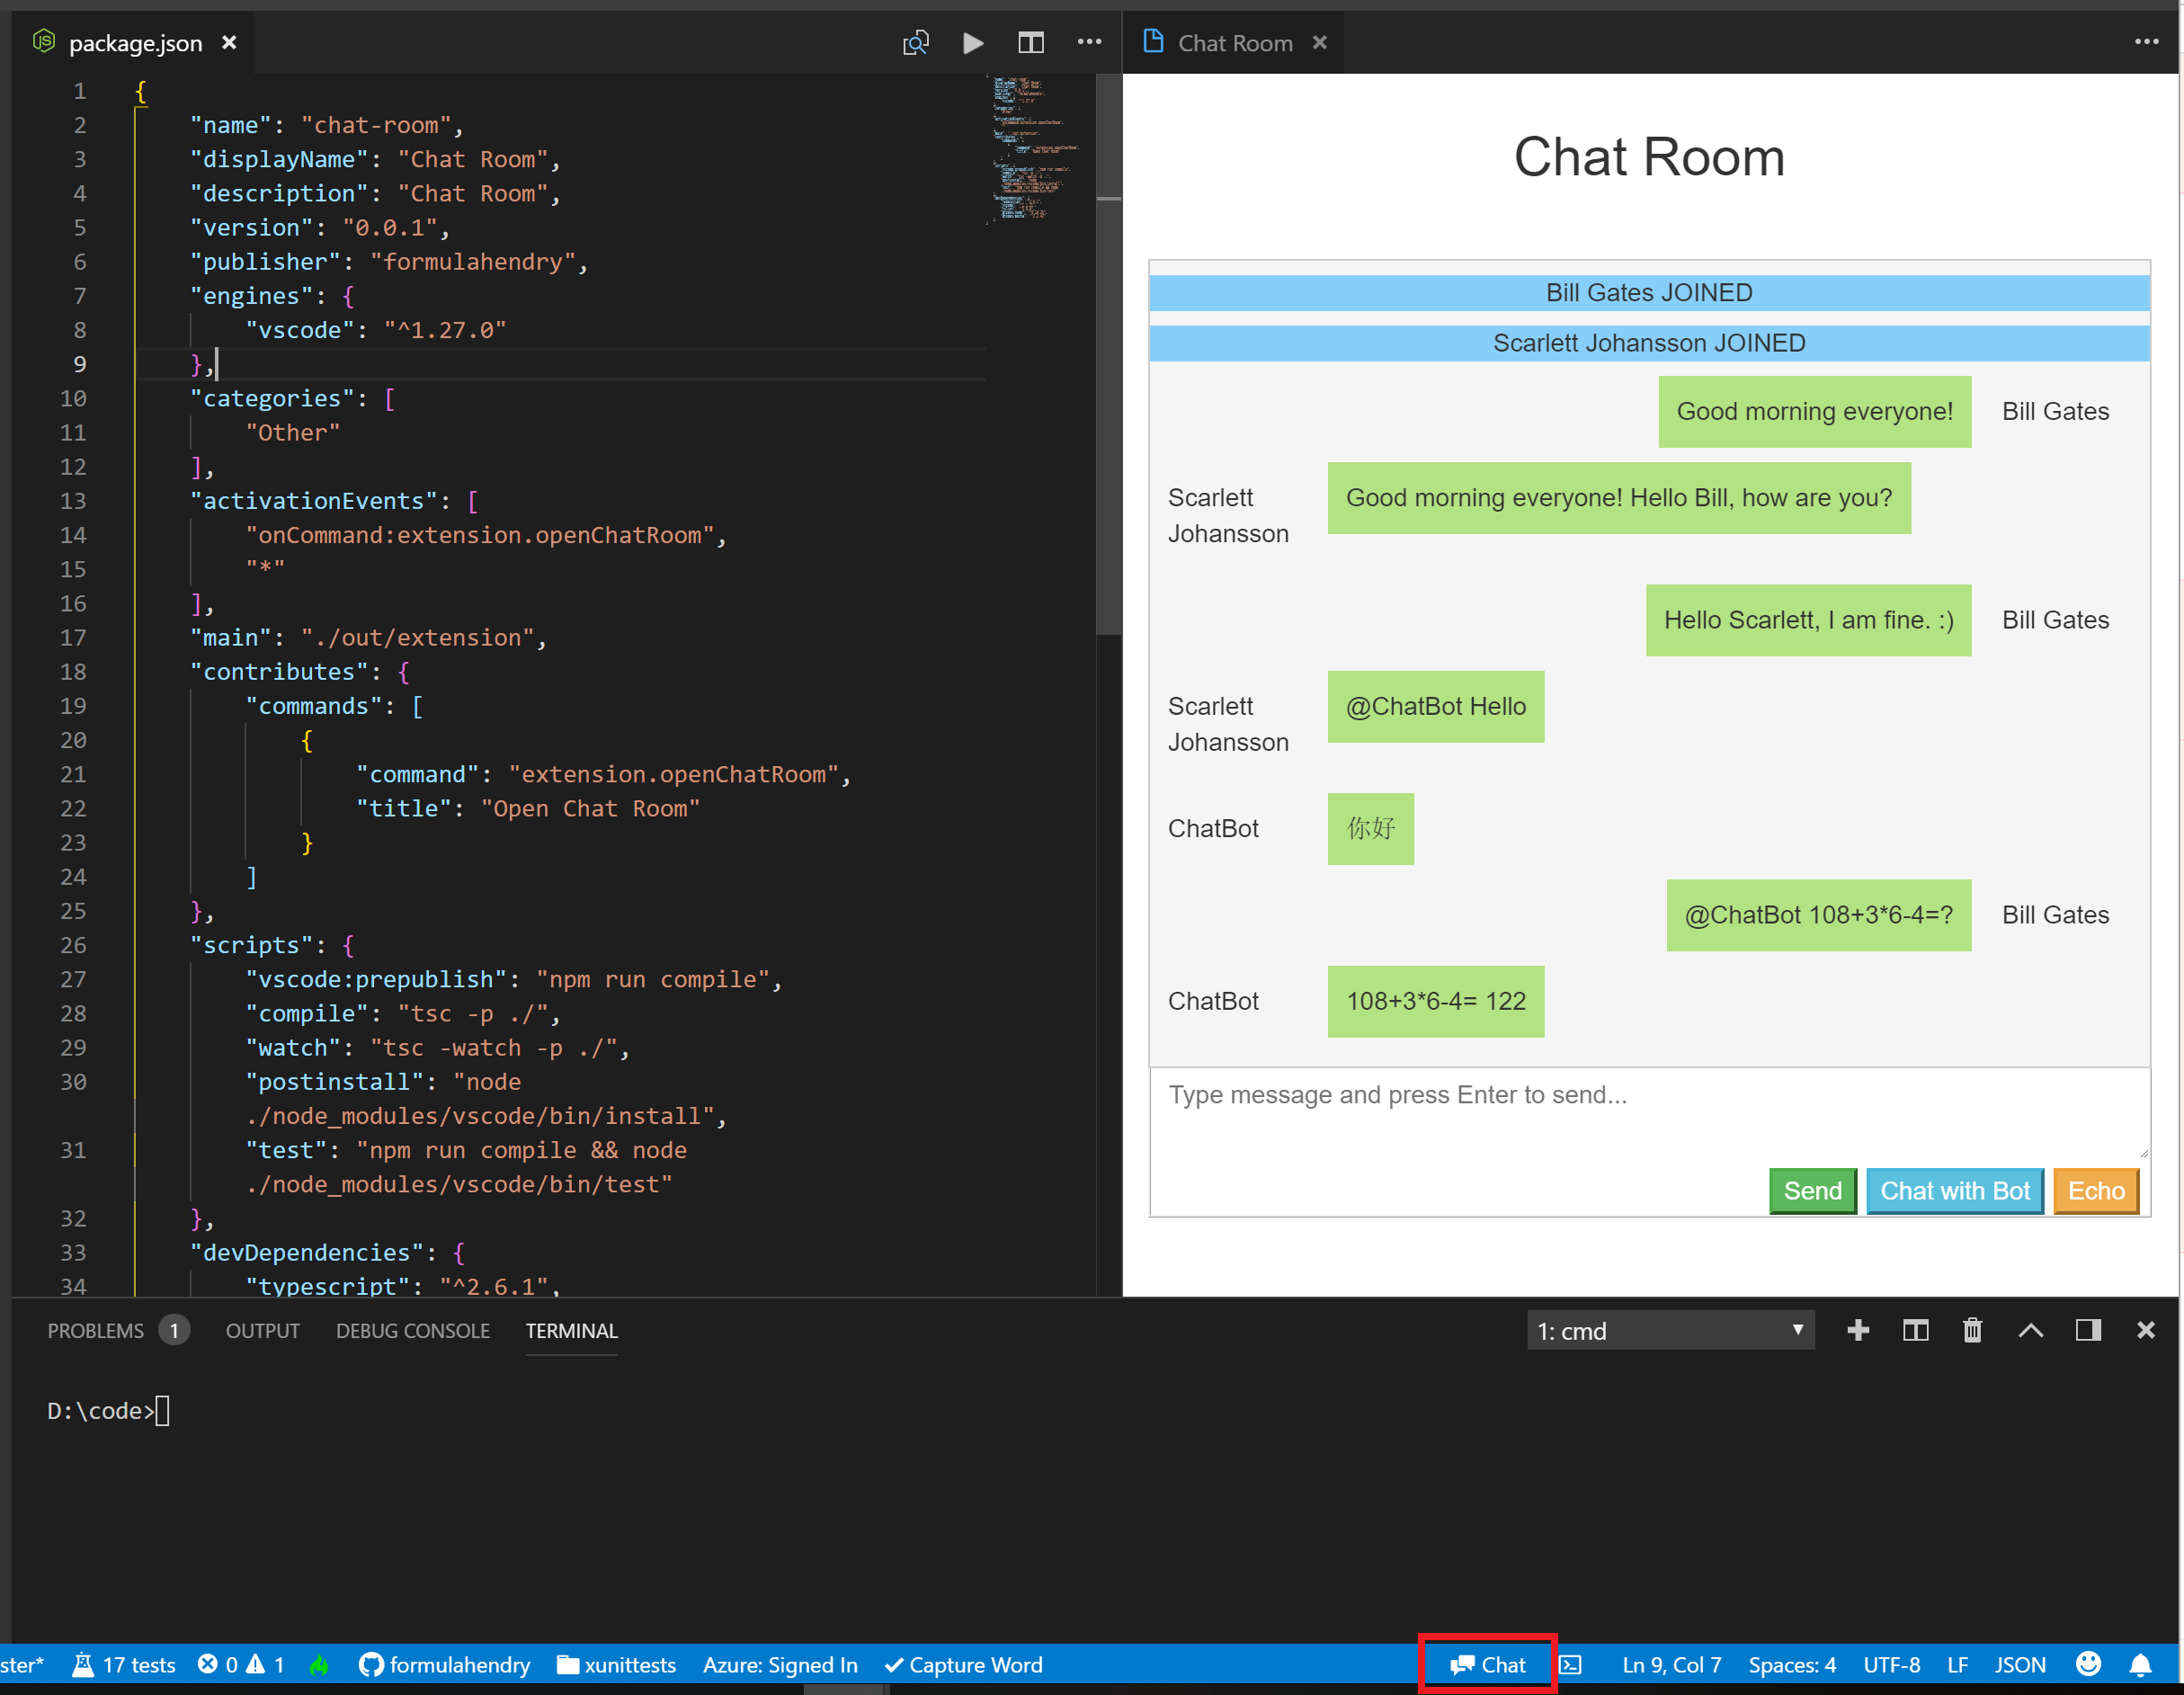Image resolution: width=2184 pixels, height=1695 pixels.
Task: Click the kill terminal trash icon
Action: (1971, 1330)
